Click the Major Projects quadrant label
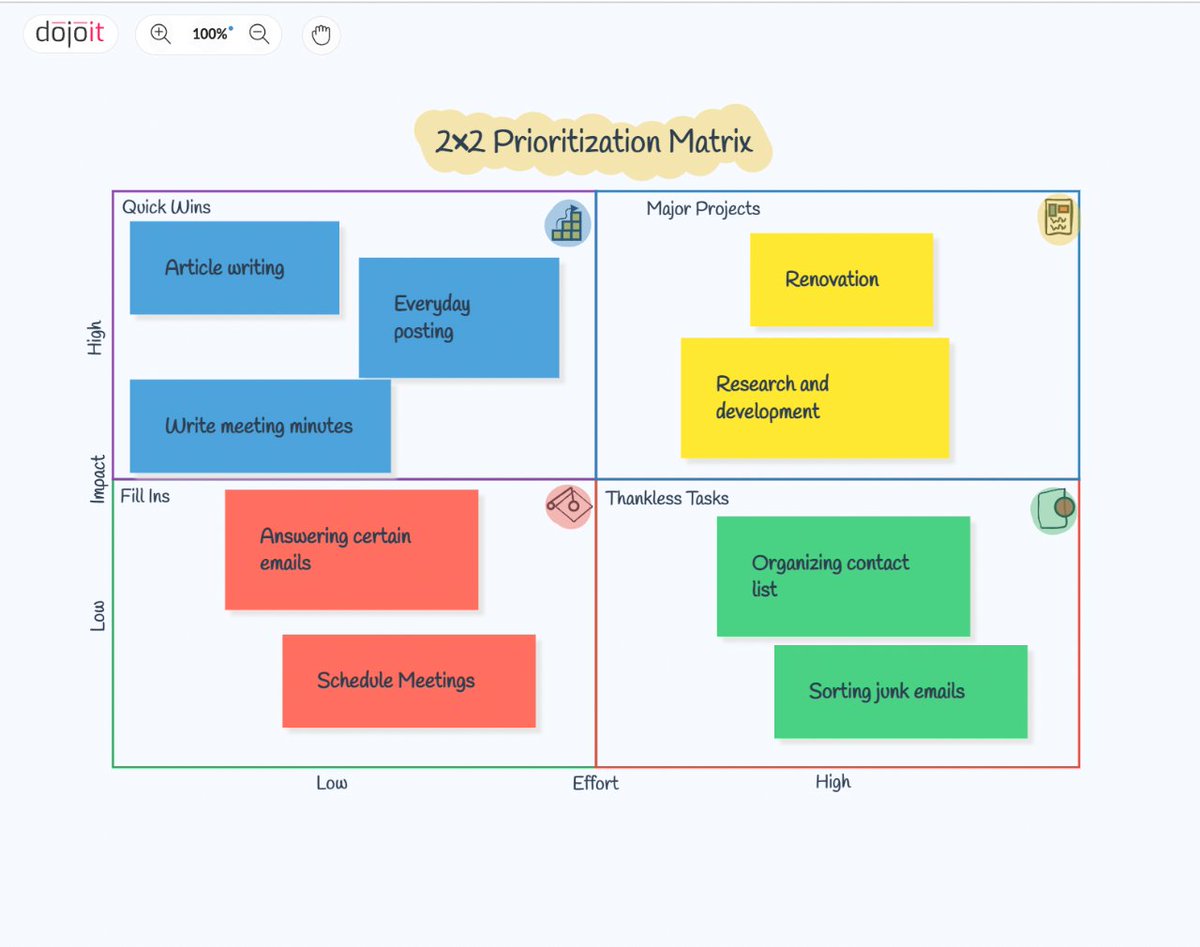Viewport: 1200px width, 947px height. tap(703, 209)
